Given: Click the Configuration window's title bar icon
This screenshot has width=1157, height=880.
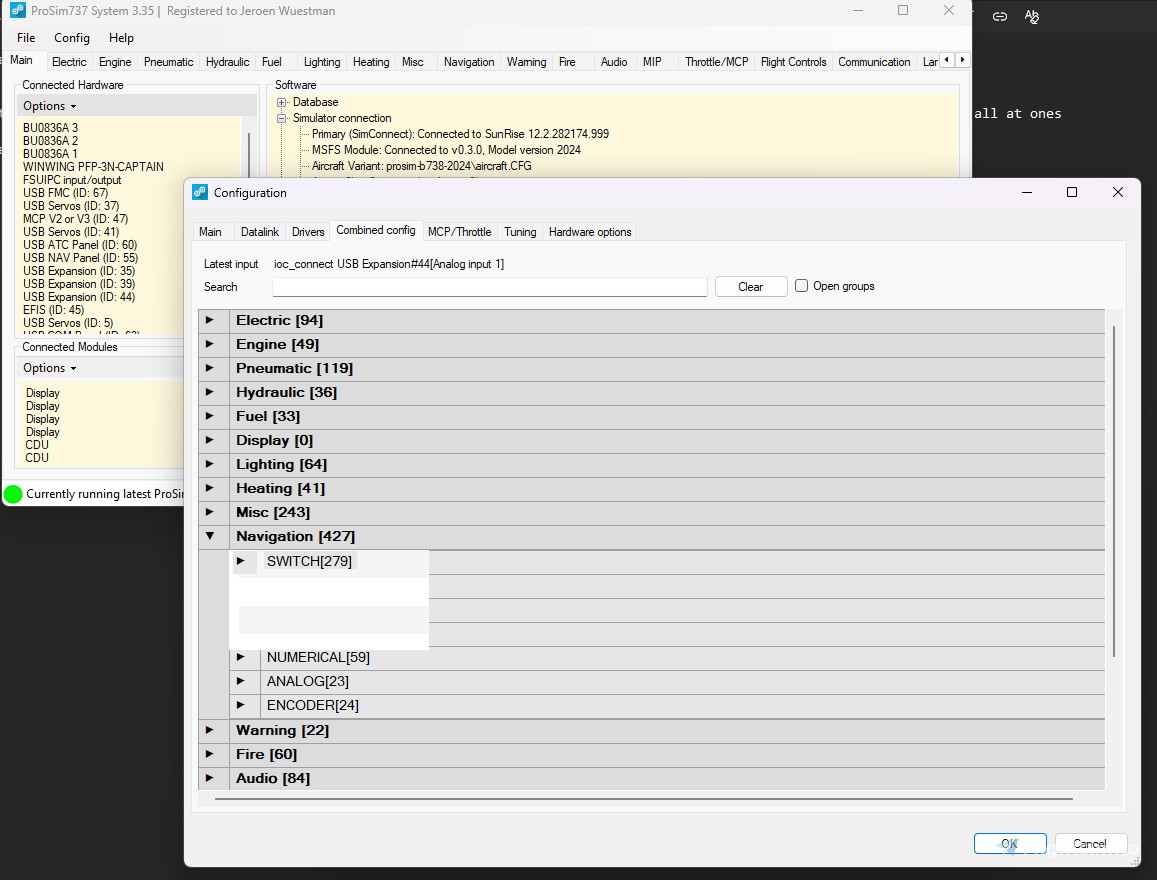Looking at the screenshot, I should pos(200,192).
